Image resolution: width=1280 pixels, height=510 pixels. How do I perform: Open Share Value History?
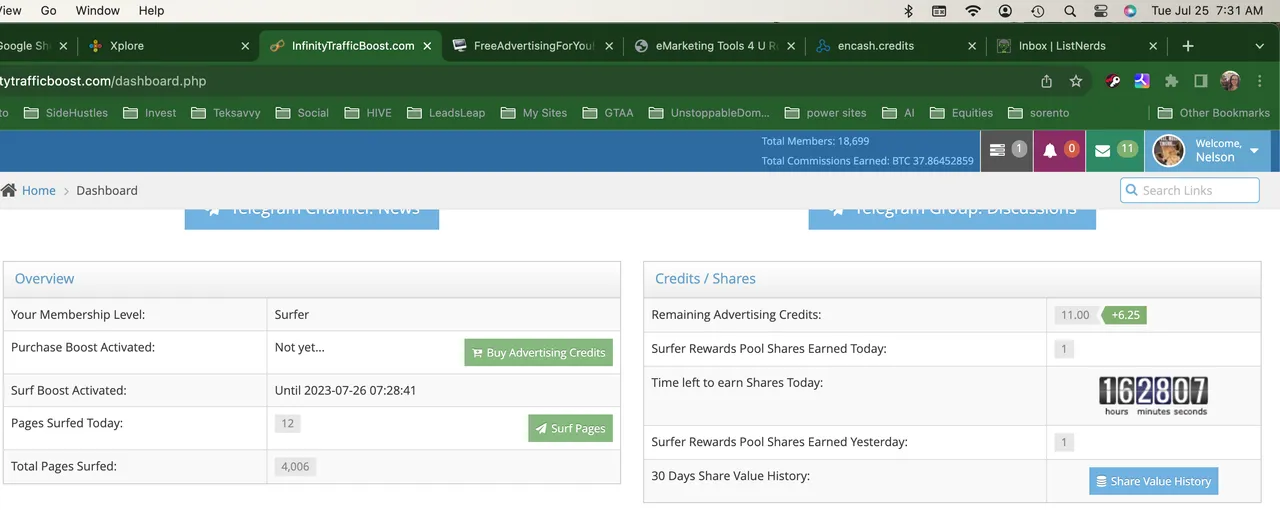[1153, 482]
